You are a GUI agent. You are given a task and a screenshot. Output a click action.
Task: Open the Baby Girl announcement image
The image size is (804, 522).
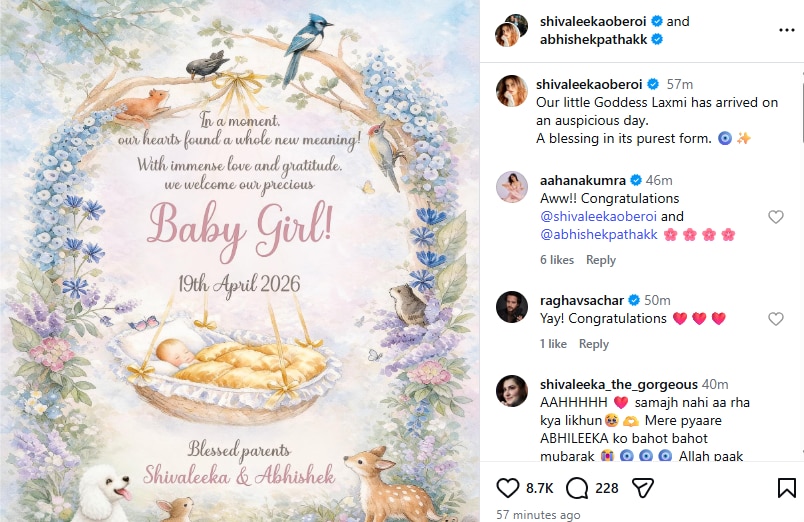coord(240,261)
